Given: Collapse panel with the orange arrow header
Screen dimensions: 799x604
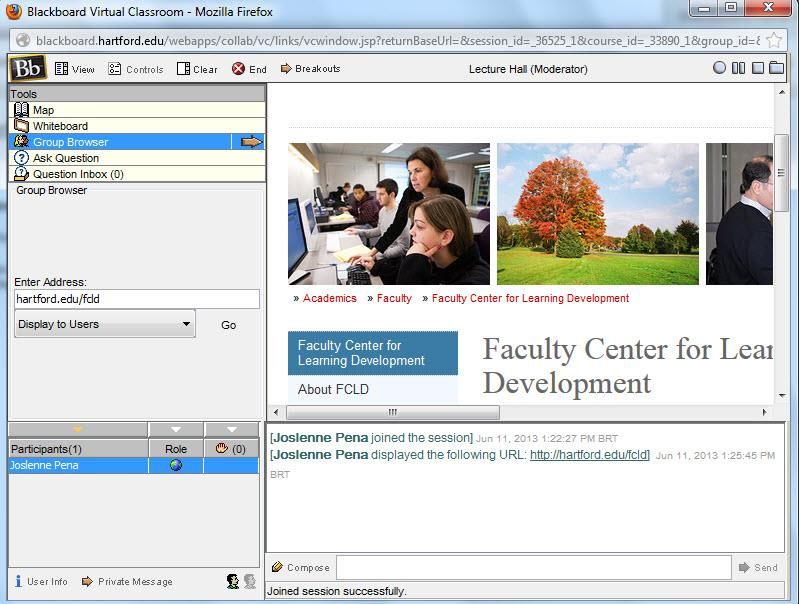Looking at the screenshot, I should click(x=78, y=429).
